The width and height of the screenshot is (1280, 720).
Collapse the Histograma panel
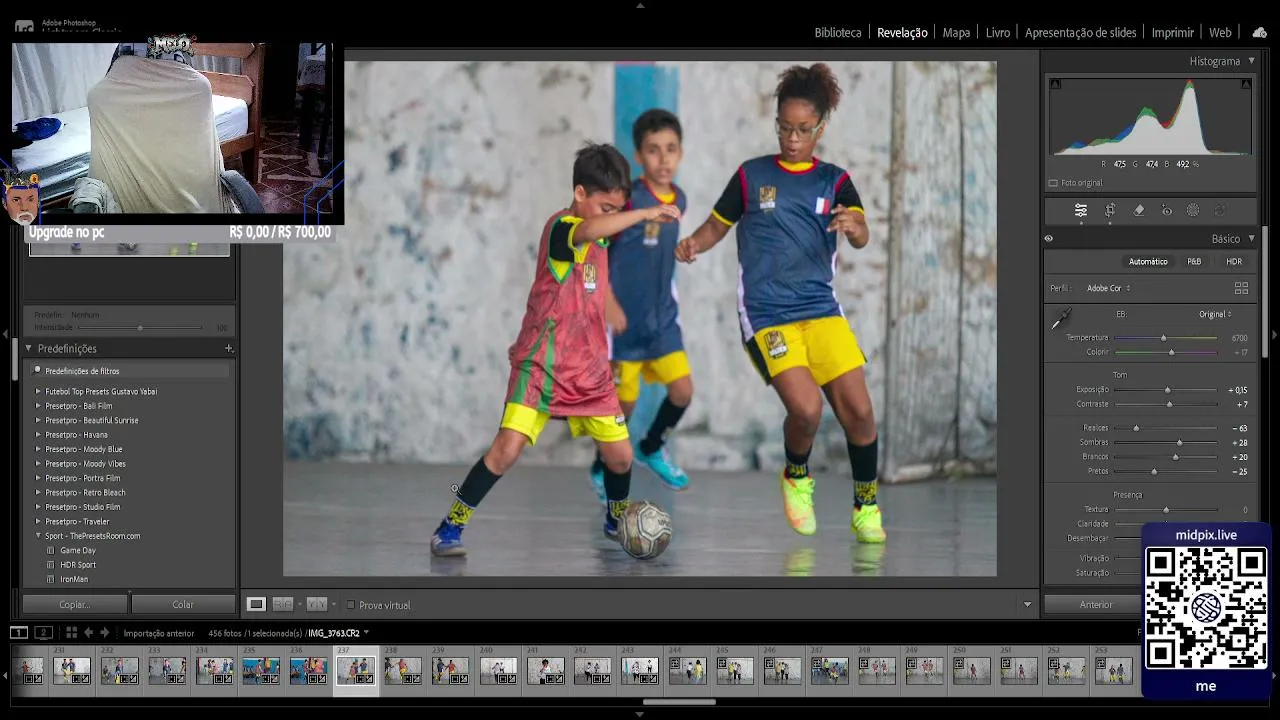pos(1251,61)
